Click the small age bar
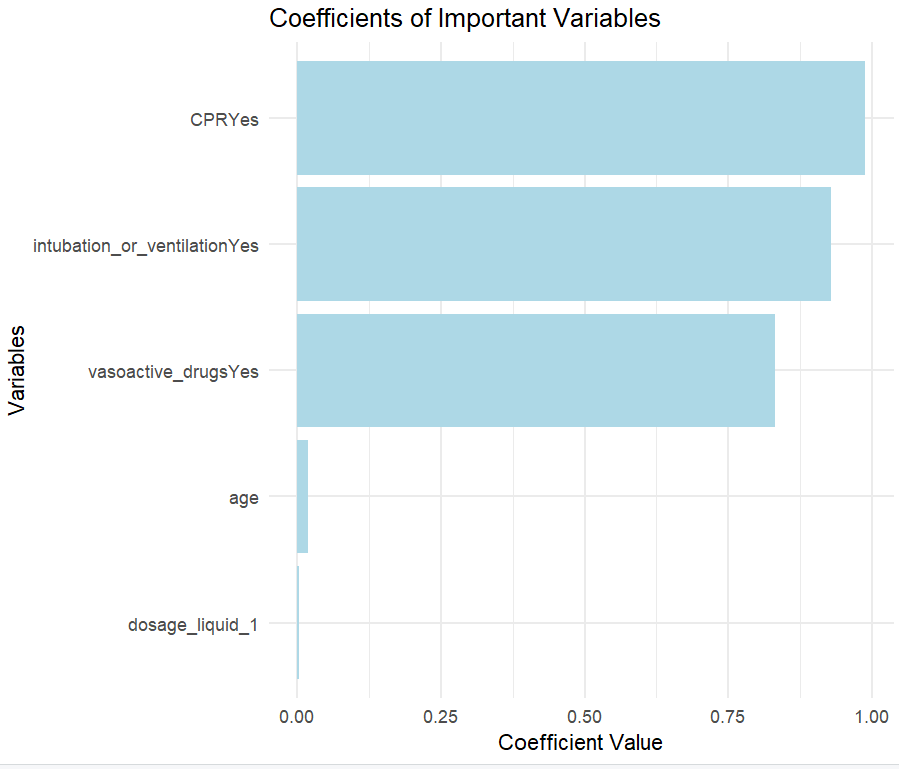 302,497
